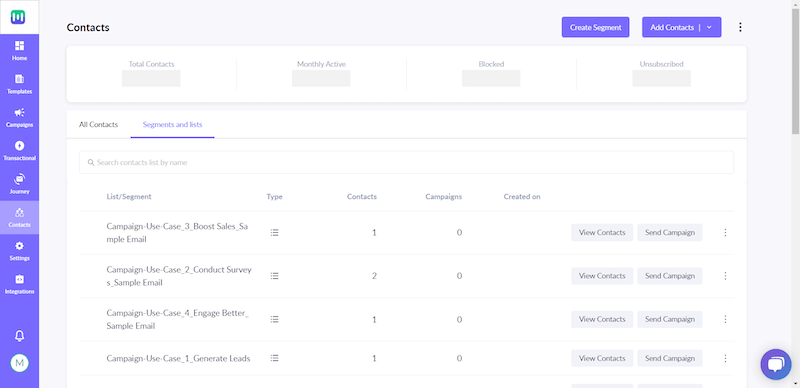The height and width of the screenshot is (388, 800).
Task: Switch to the All Contacts tab
Action: [98, 125]
